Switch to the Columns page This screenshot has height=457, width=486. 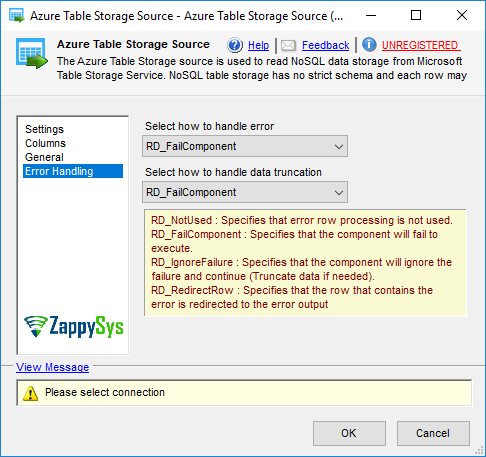click(45, 143)
